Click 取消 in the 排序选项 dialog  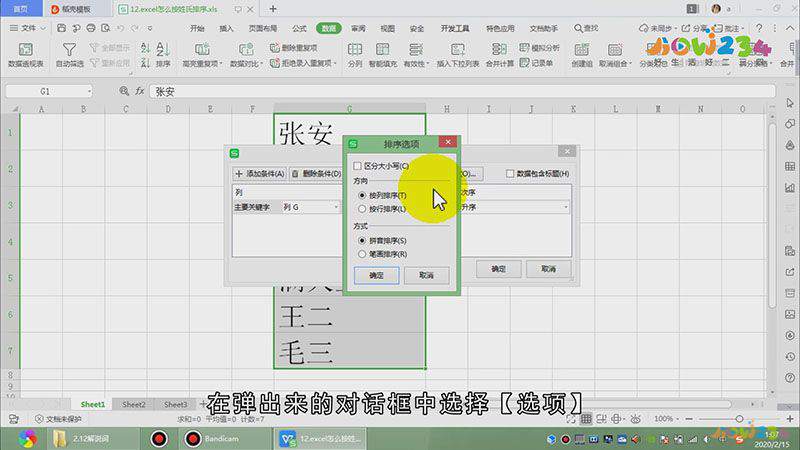tap(426, 276)
